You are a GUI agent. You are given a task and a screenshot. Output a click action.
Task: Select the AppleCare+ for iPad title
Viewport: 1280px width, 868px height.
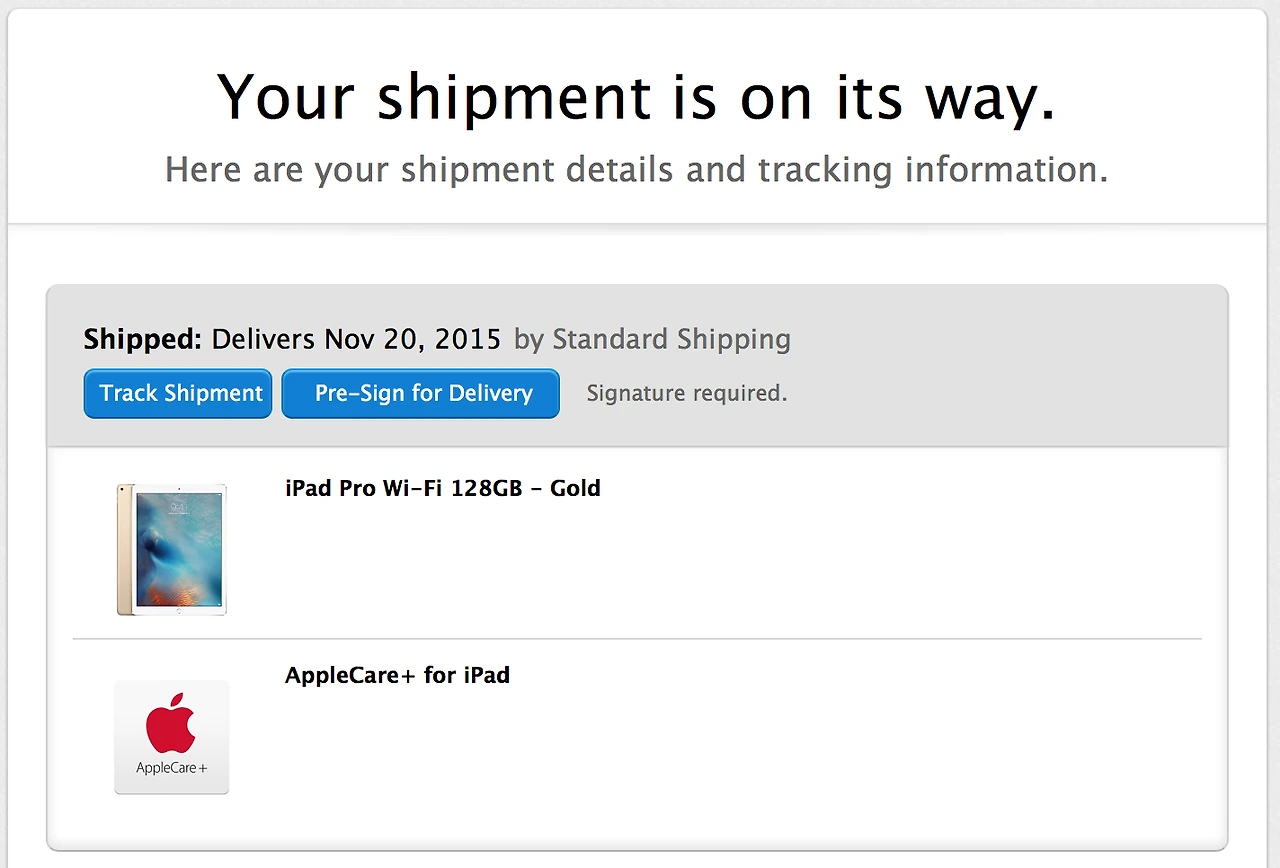[397, 675]
